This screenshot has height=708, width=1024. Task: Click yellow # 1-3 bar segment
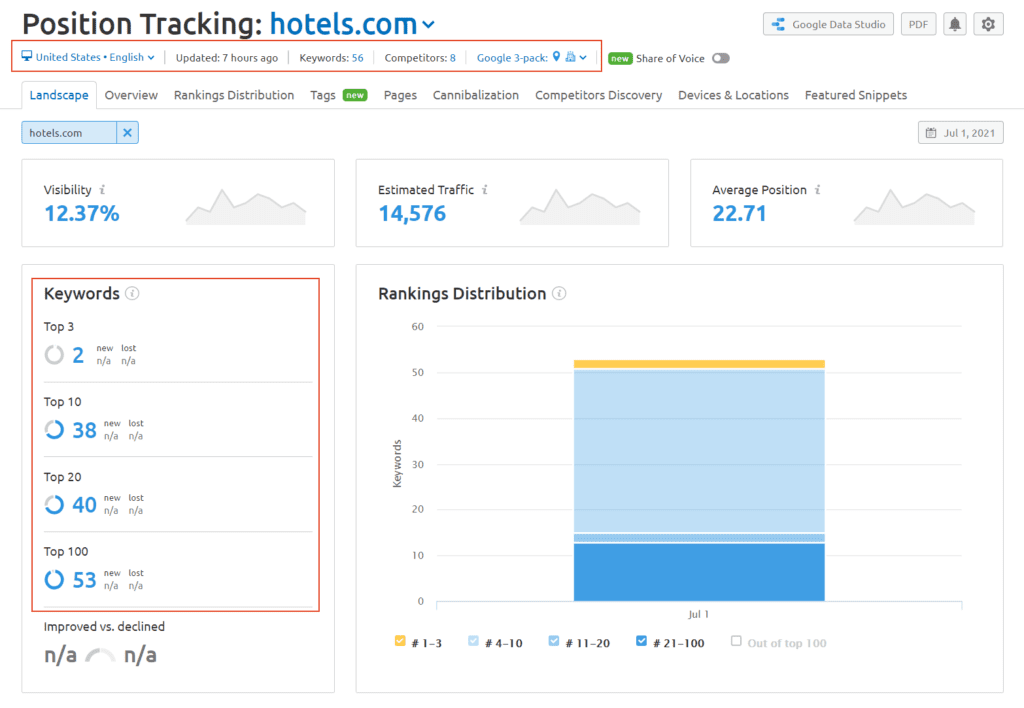pos(699,364)
